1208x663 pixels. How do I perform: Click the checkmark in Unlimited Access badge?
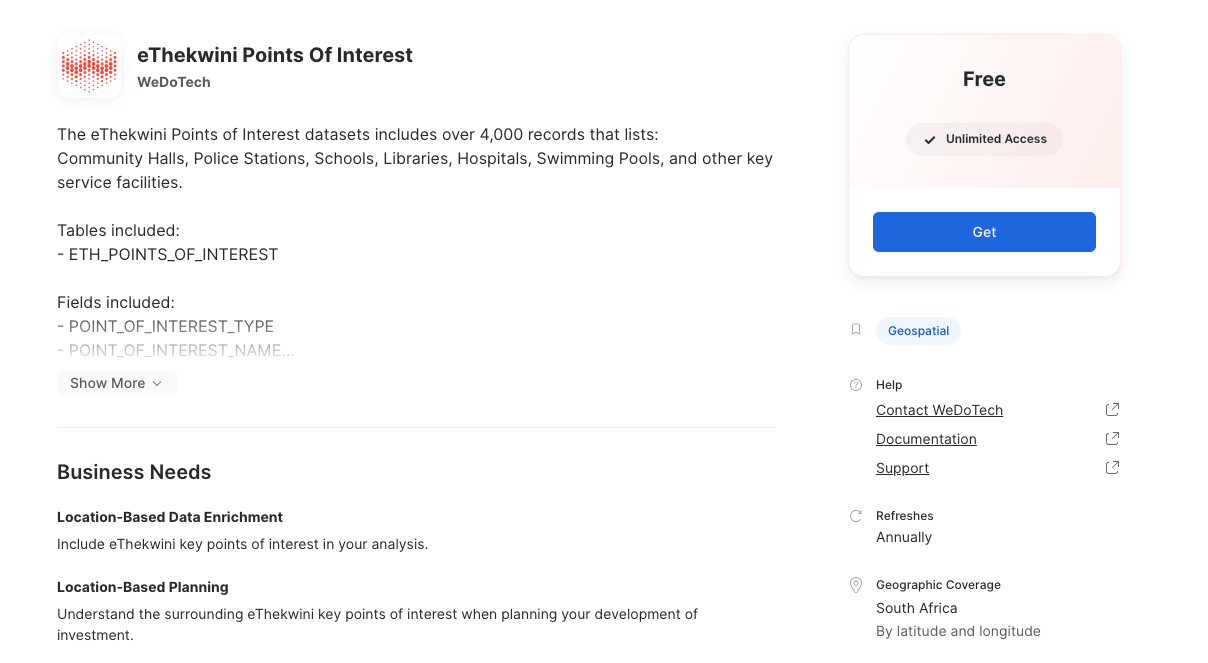(930, 140)
